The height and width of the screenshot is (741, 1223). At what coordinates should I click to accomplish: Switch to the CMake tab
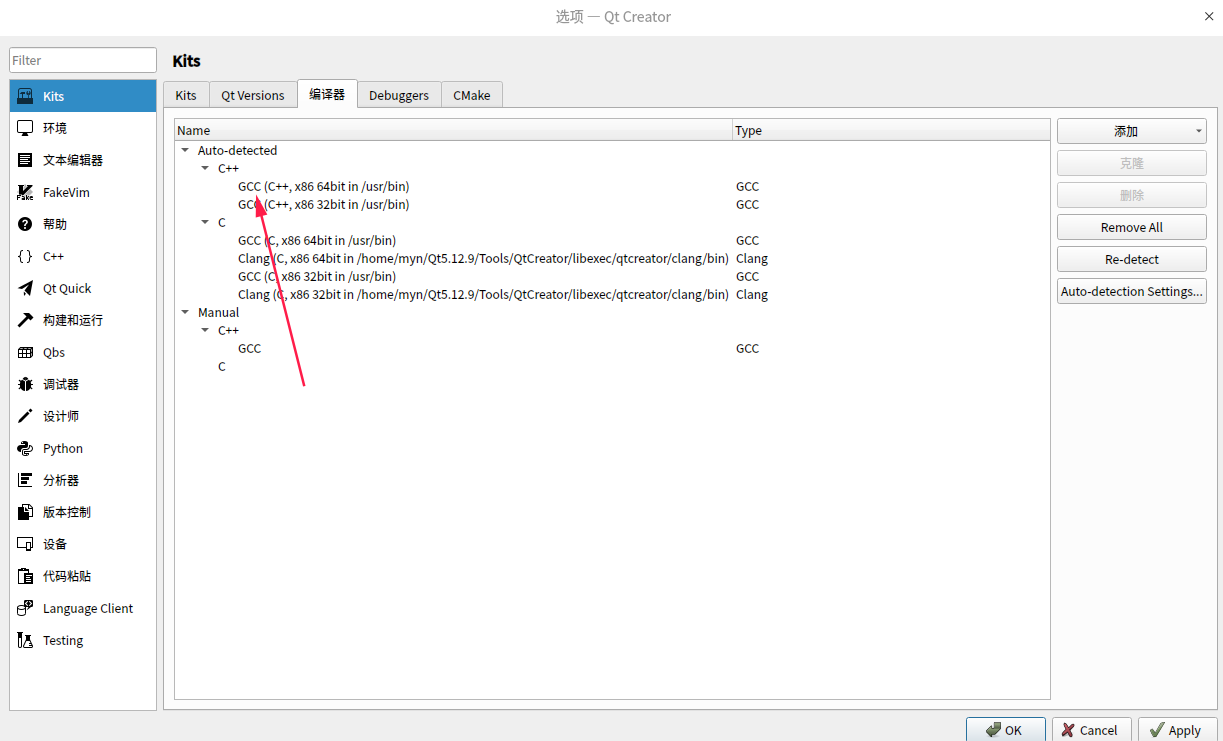click(472, 95)
